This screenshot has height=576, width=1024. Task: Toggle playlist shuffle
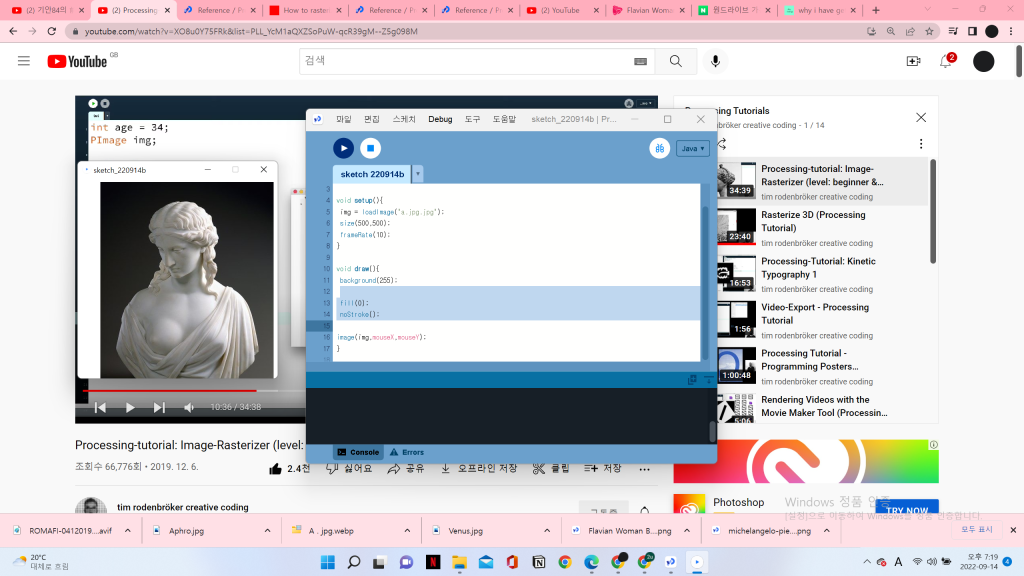point(722,144)
